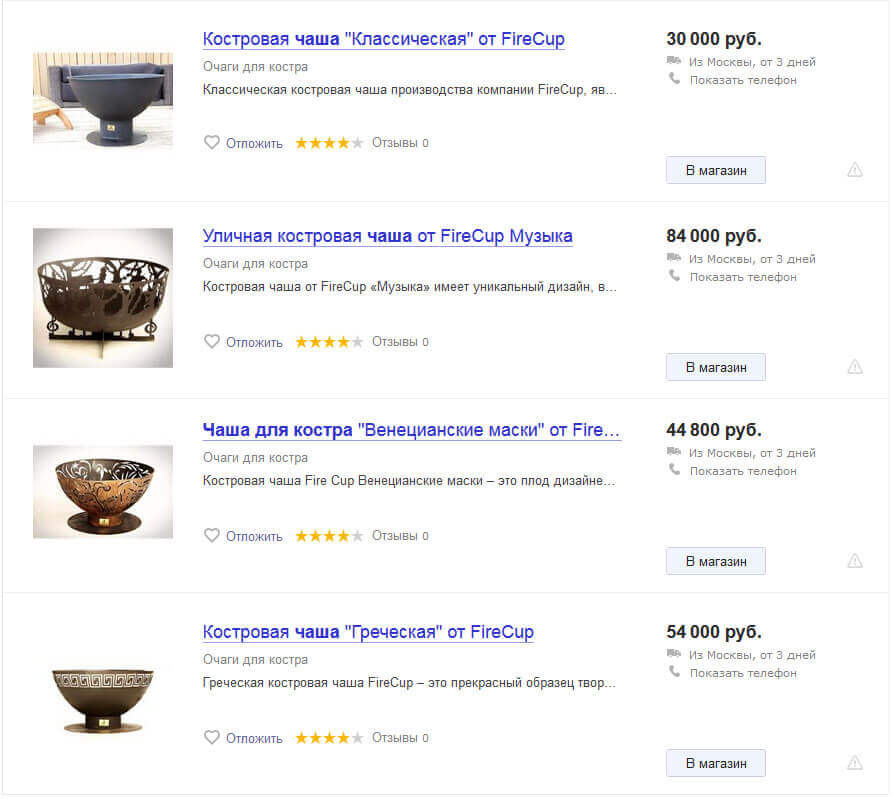Click the Музыка fire bowl thumbnail
This screenshot has height=798, width=892.
[x=102, y=298]
